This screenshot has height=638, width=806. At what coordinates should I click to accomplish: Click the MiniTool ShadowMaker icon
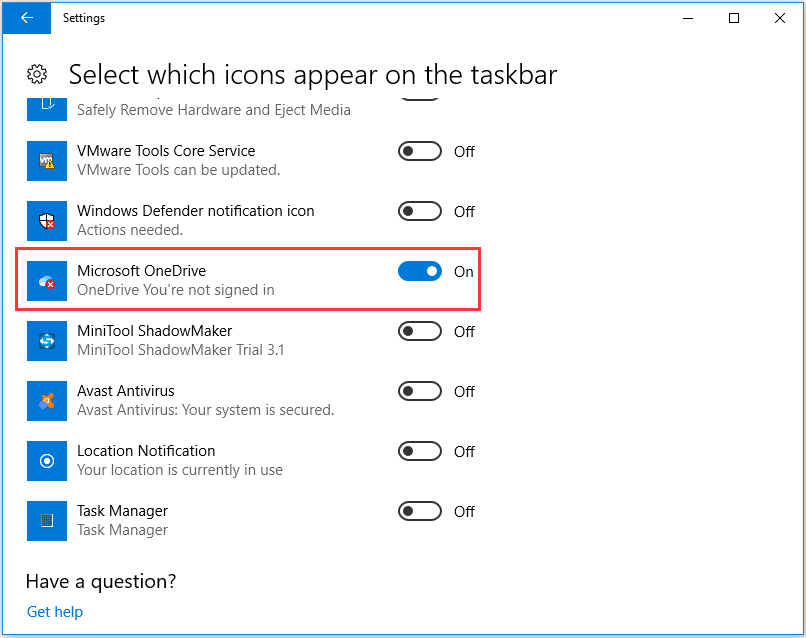pyautogui.click(x=47, y=341)
